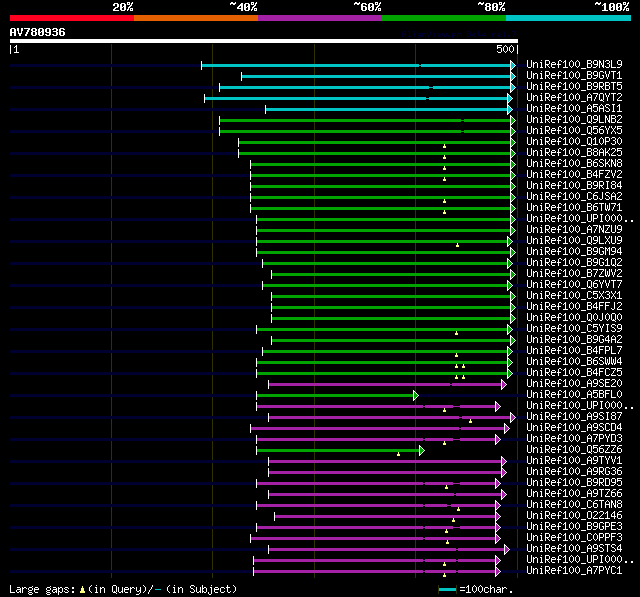
Task: Click the UniRef100_B9RI84 label
Action: click(x=574, y=186)
